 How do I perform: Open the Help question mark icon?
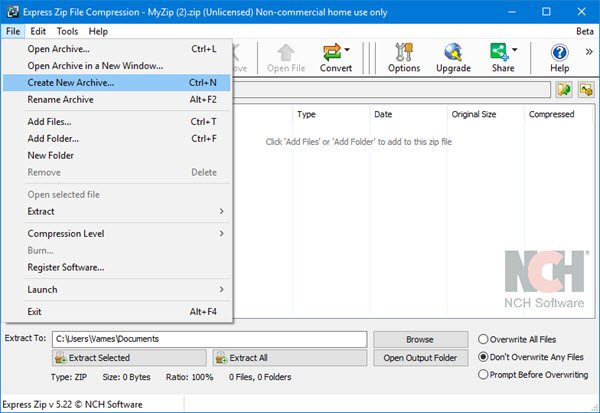(x=559, y=52)
